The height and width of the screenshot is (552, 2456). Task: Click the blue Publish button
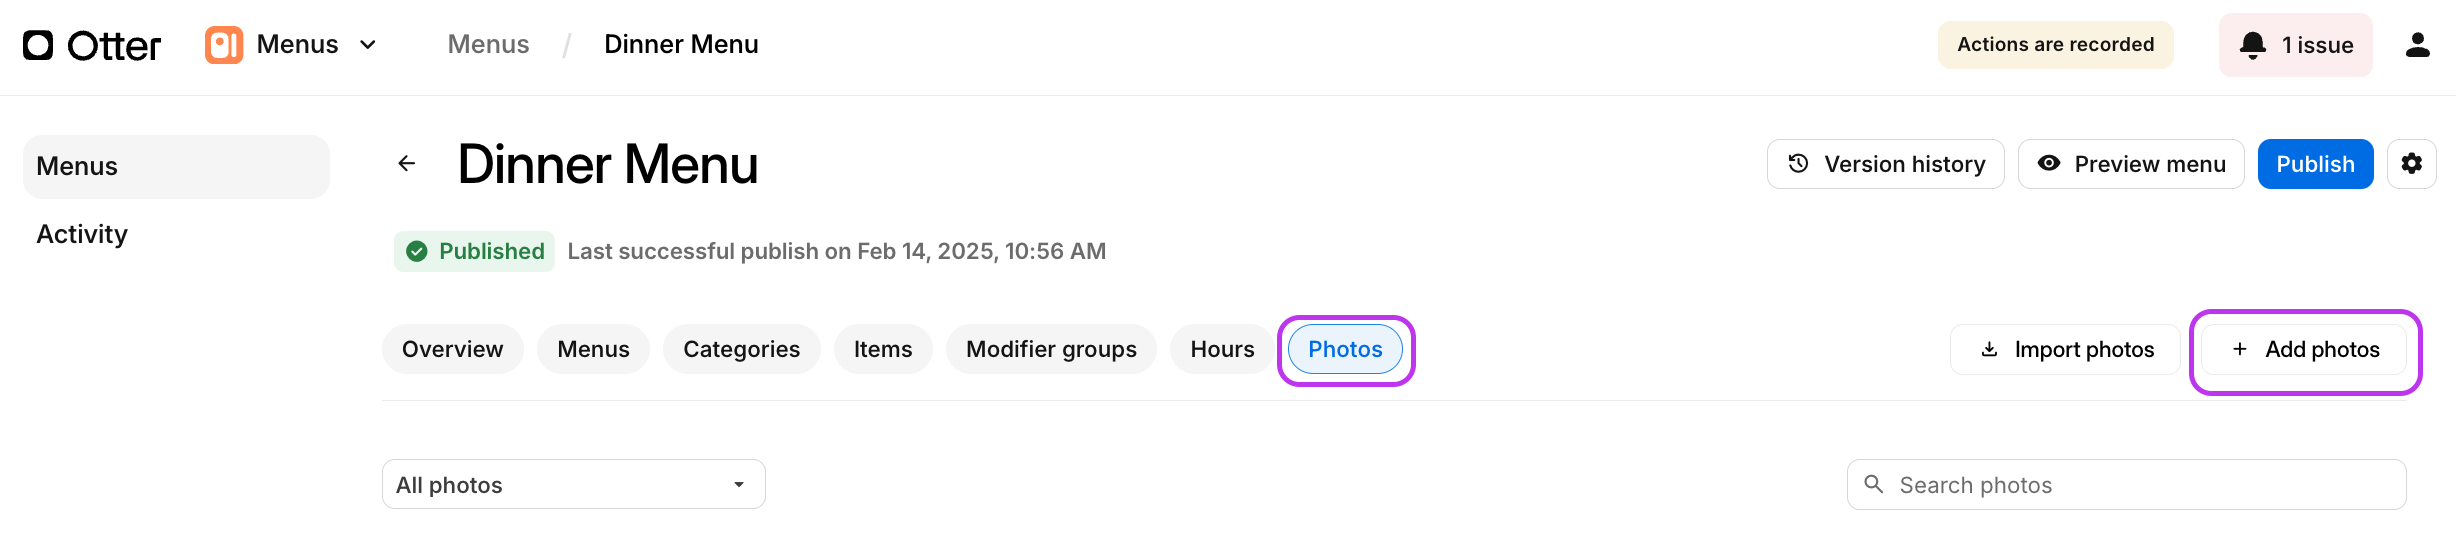2315,164
